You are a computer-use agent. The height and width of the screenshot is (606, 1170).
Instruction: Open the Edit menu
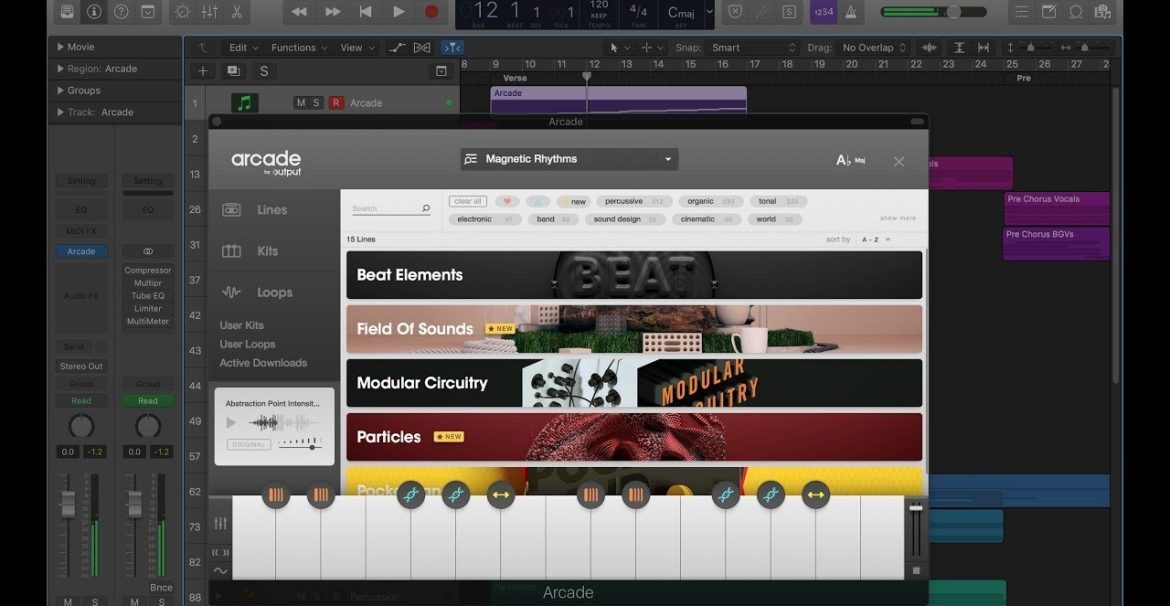[244, 48]
